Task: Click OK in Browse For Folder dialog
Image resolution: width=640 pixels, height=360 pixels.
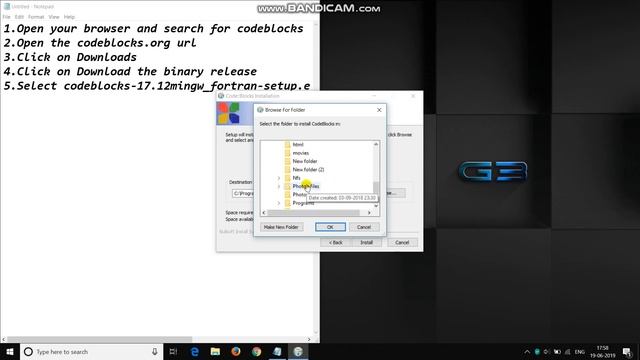Action: click(x=330, y=227)
